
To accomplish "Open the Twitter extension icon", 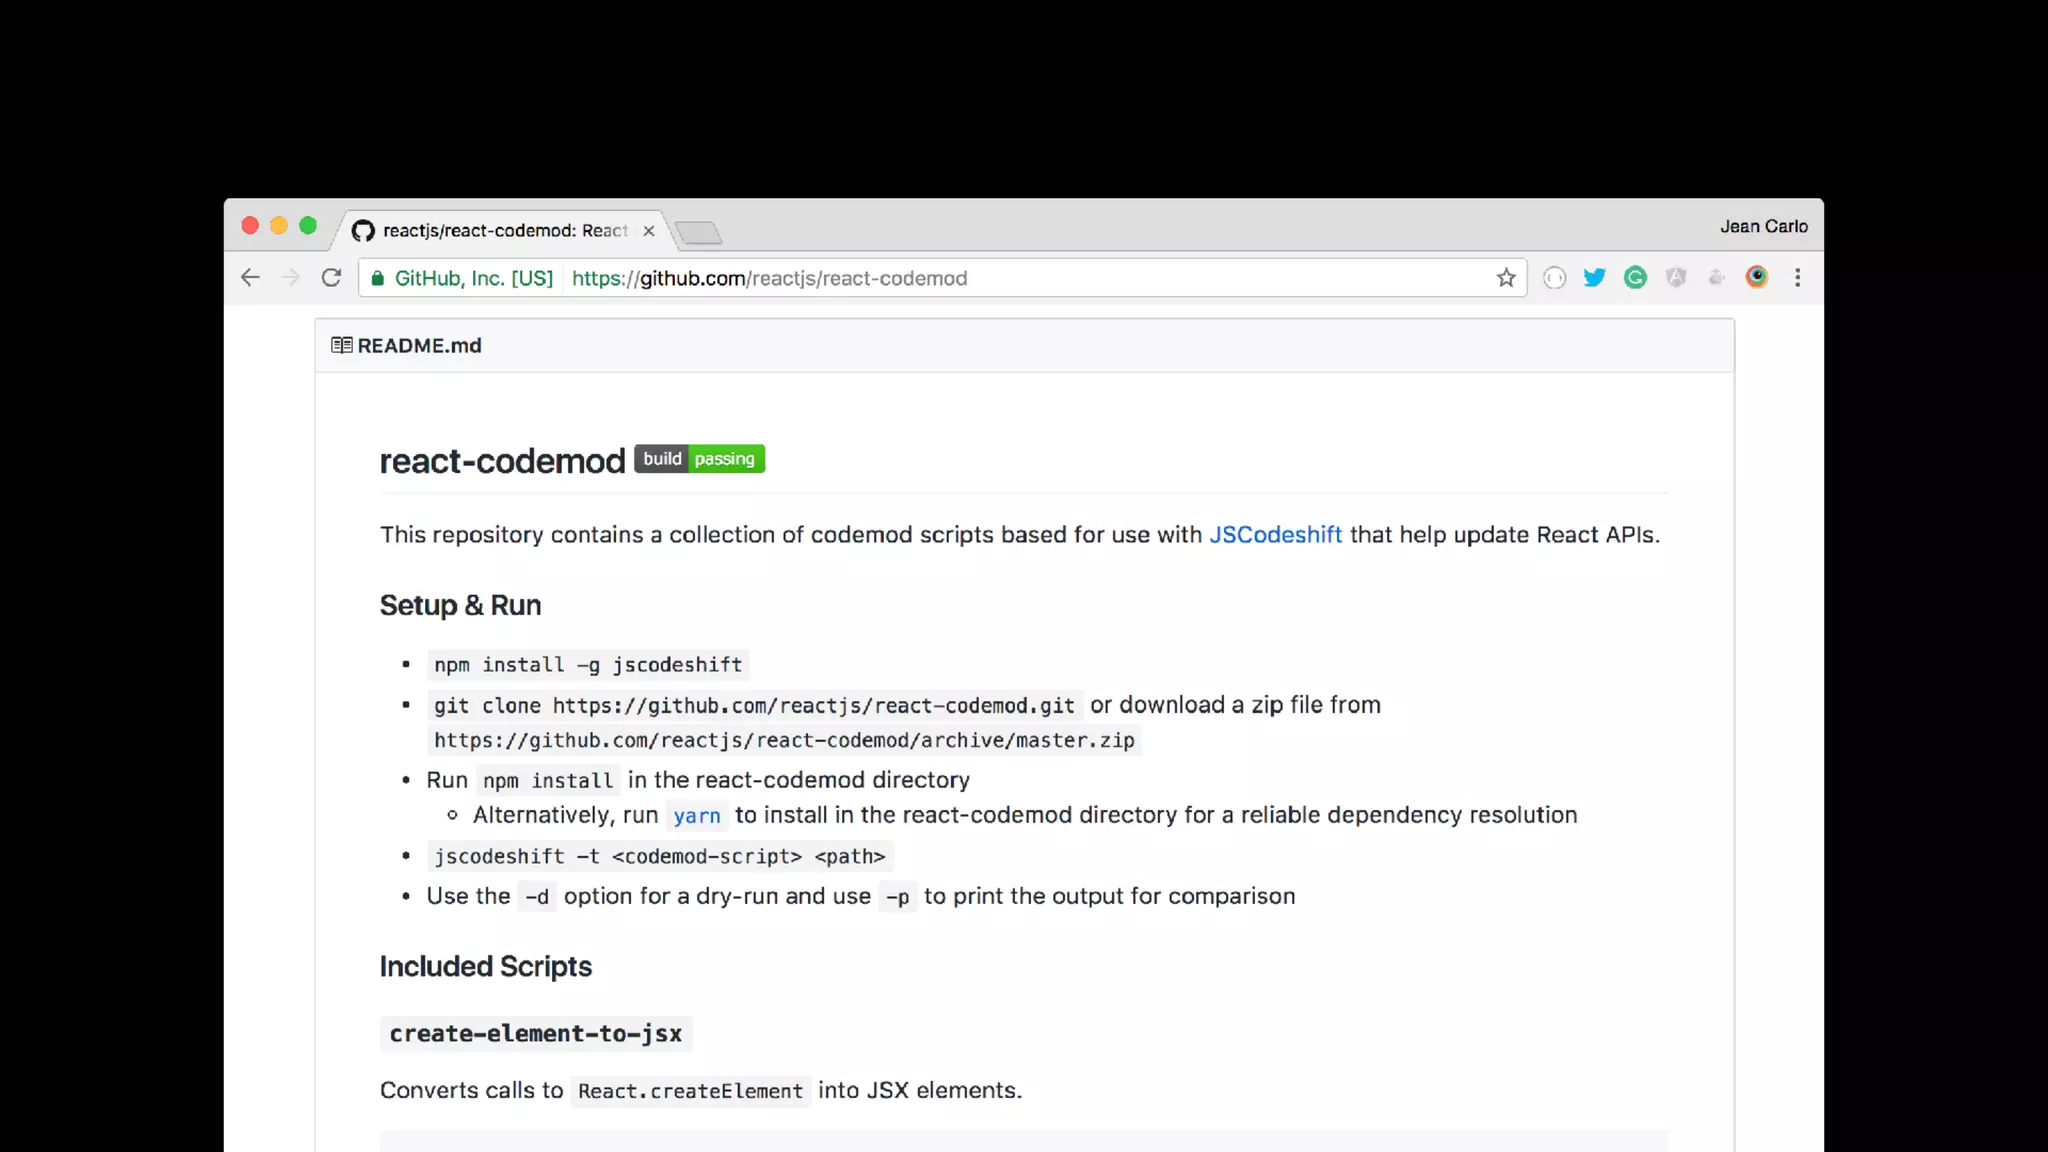I will click(x=1594, y=278).
